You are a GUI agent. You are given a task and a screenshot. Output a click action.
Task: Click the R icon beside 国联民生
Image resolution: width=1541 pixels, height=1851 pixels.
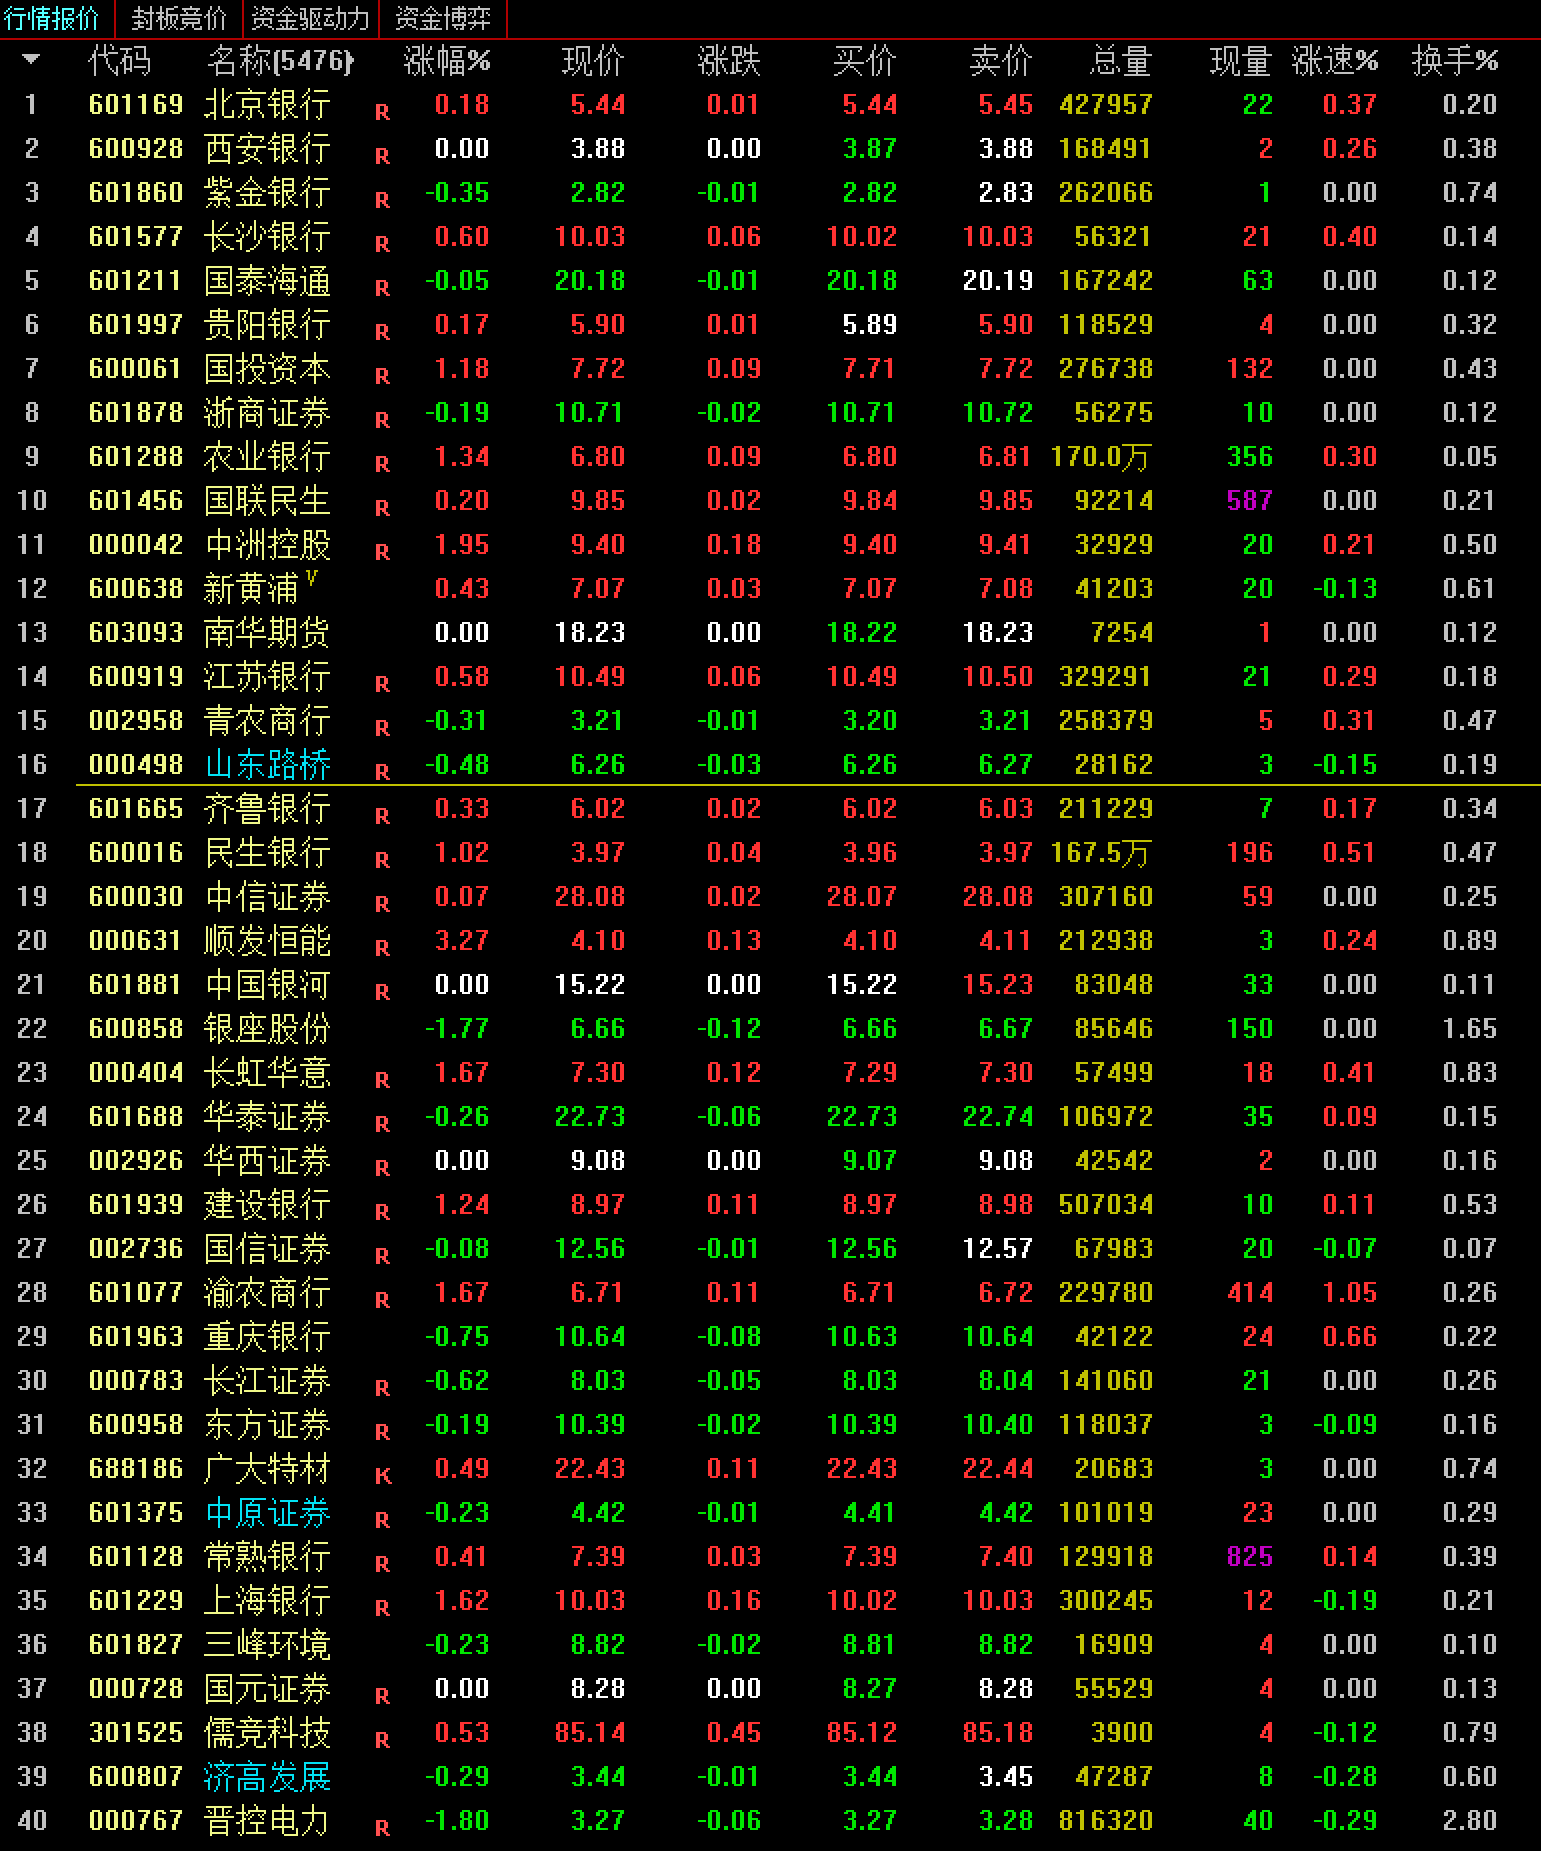click(x=382, y=508)
